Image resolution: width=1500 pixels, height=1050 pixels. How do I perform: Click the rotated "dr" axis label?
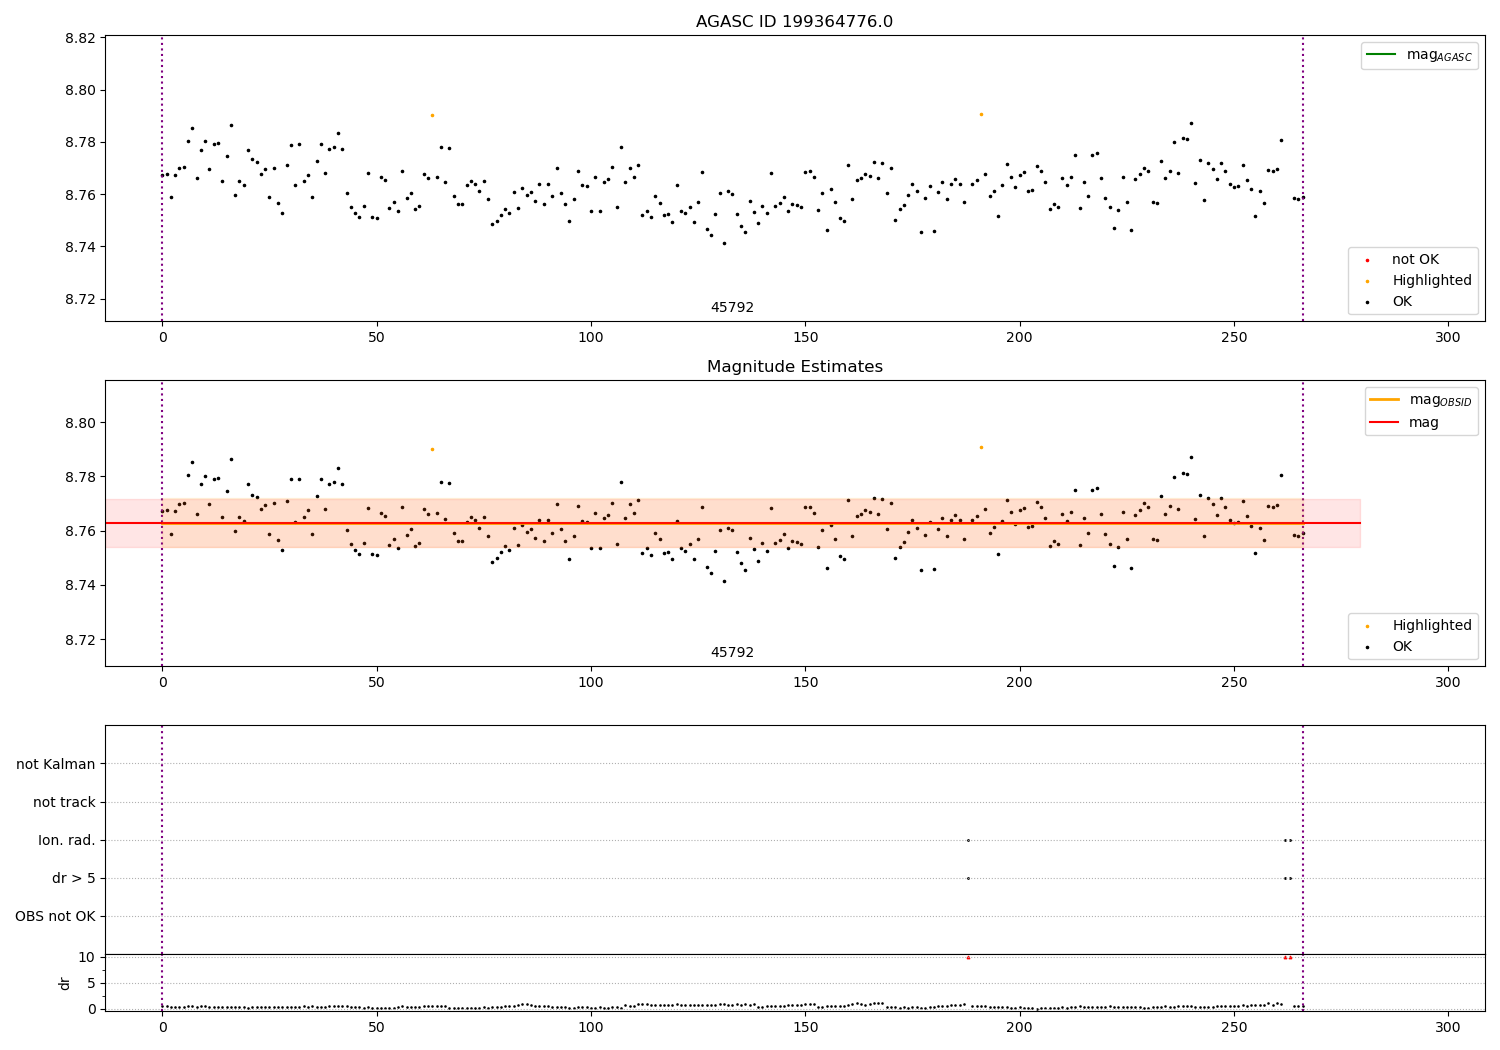(65, 983)
